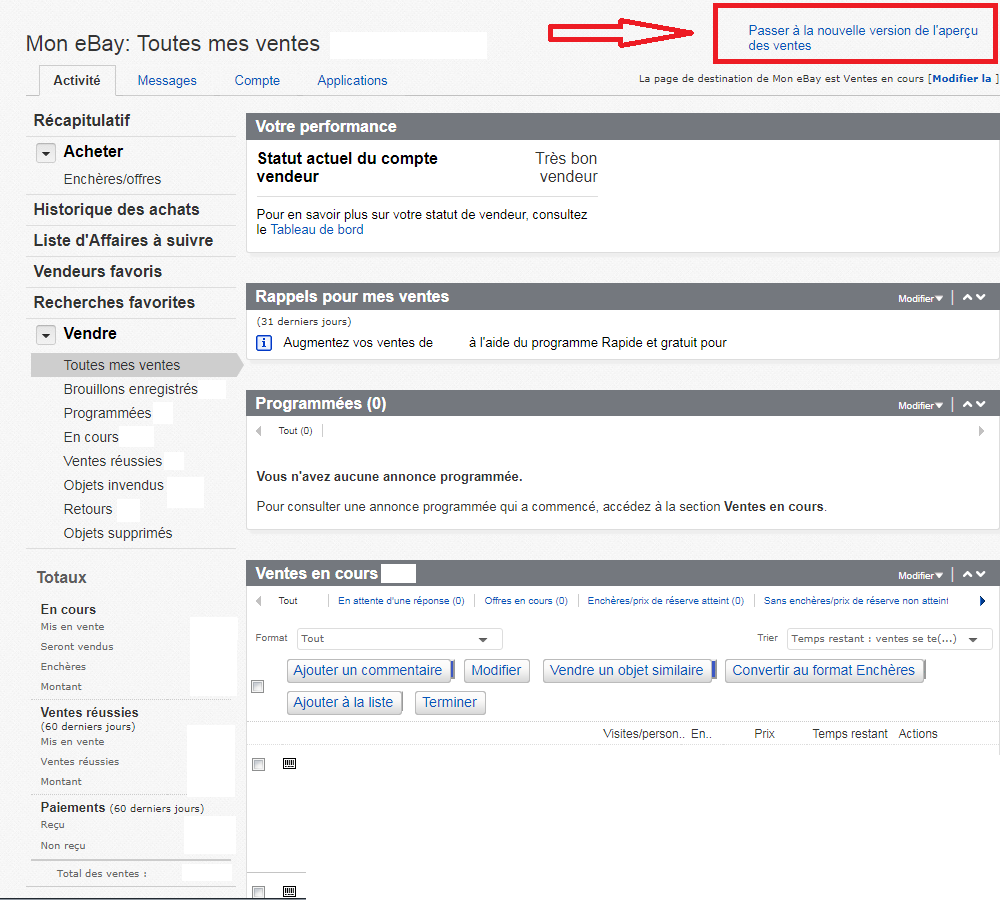Open the Modifier dropdown on Rappels pour mes ventes
The image size is (1000, 900).
click(x=916, y=297)
